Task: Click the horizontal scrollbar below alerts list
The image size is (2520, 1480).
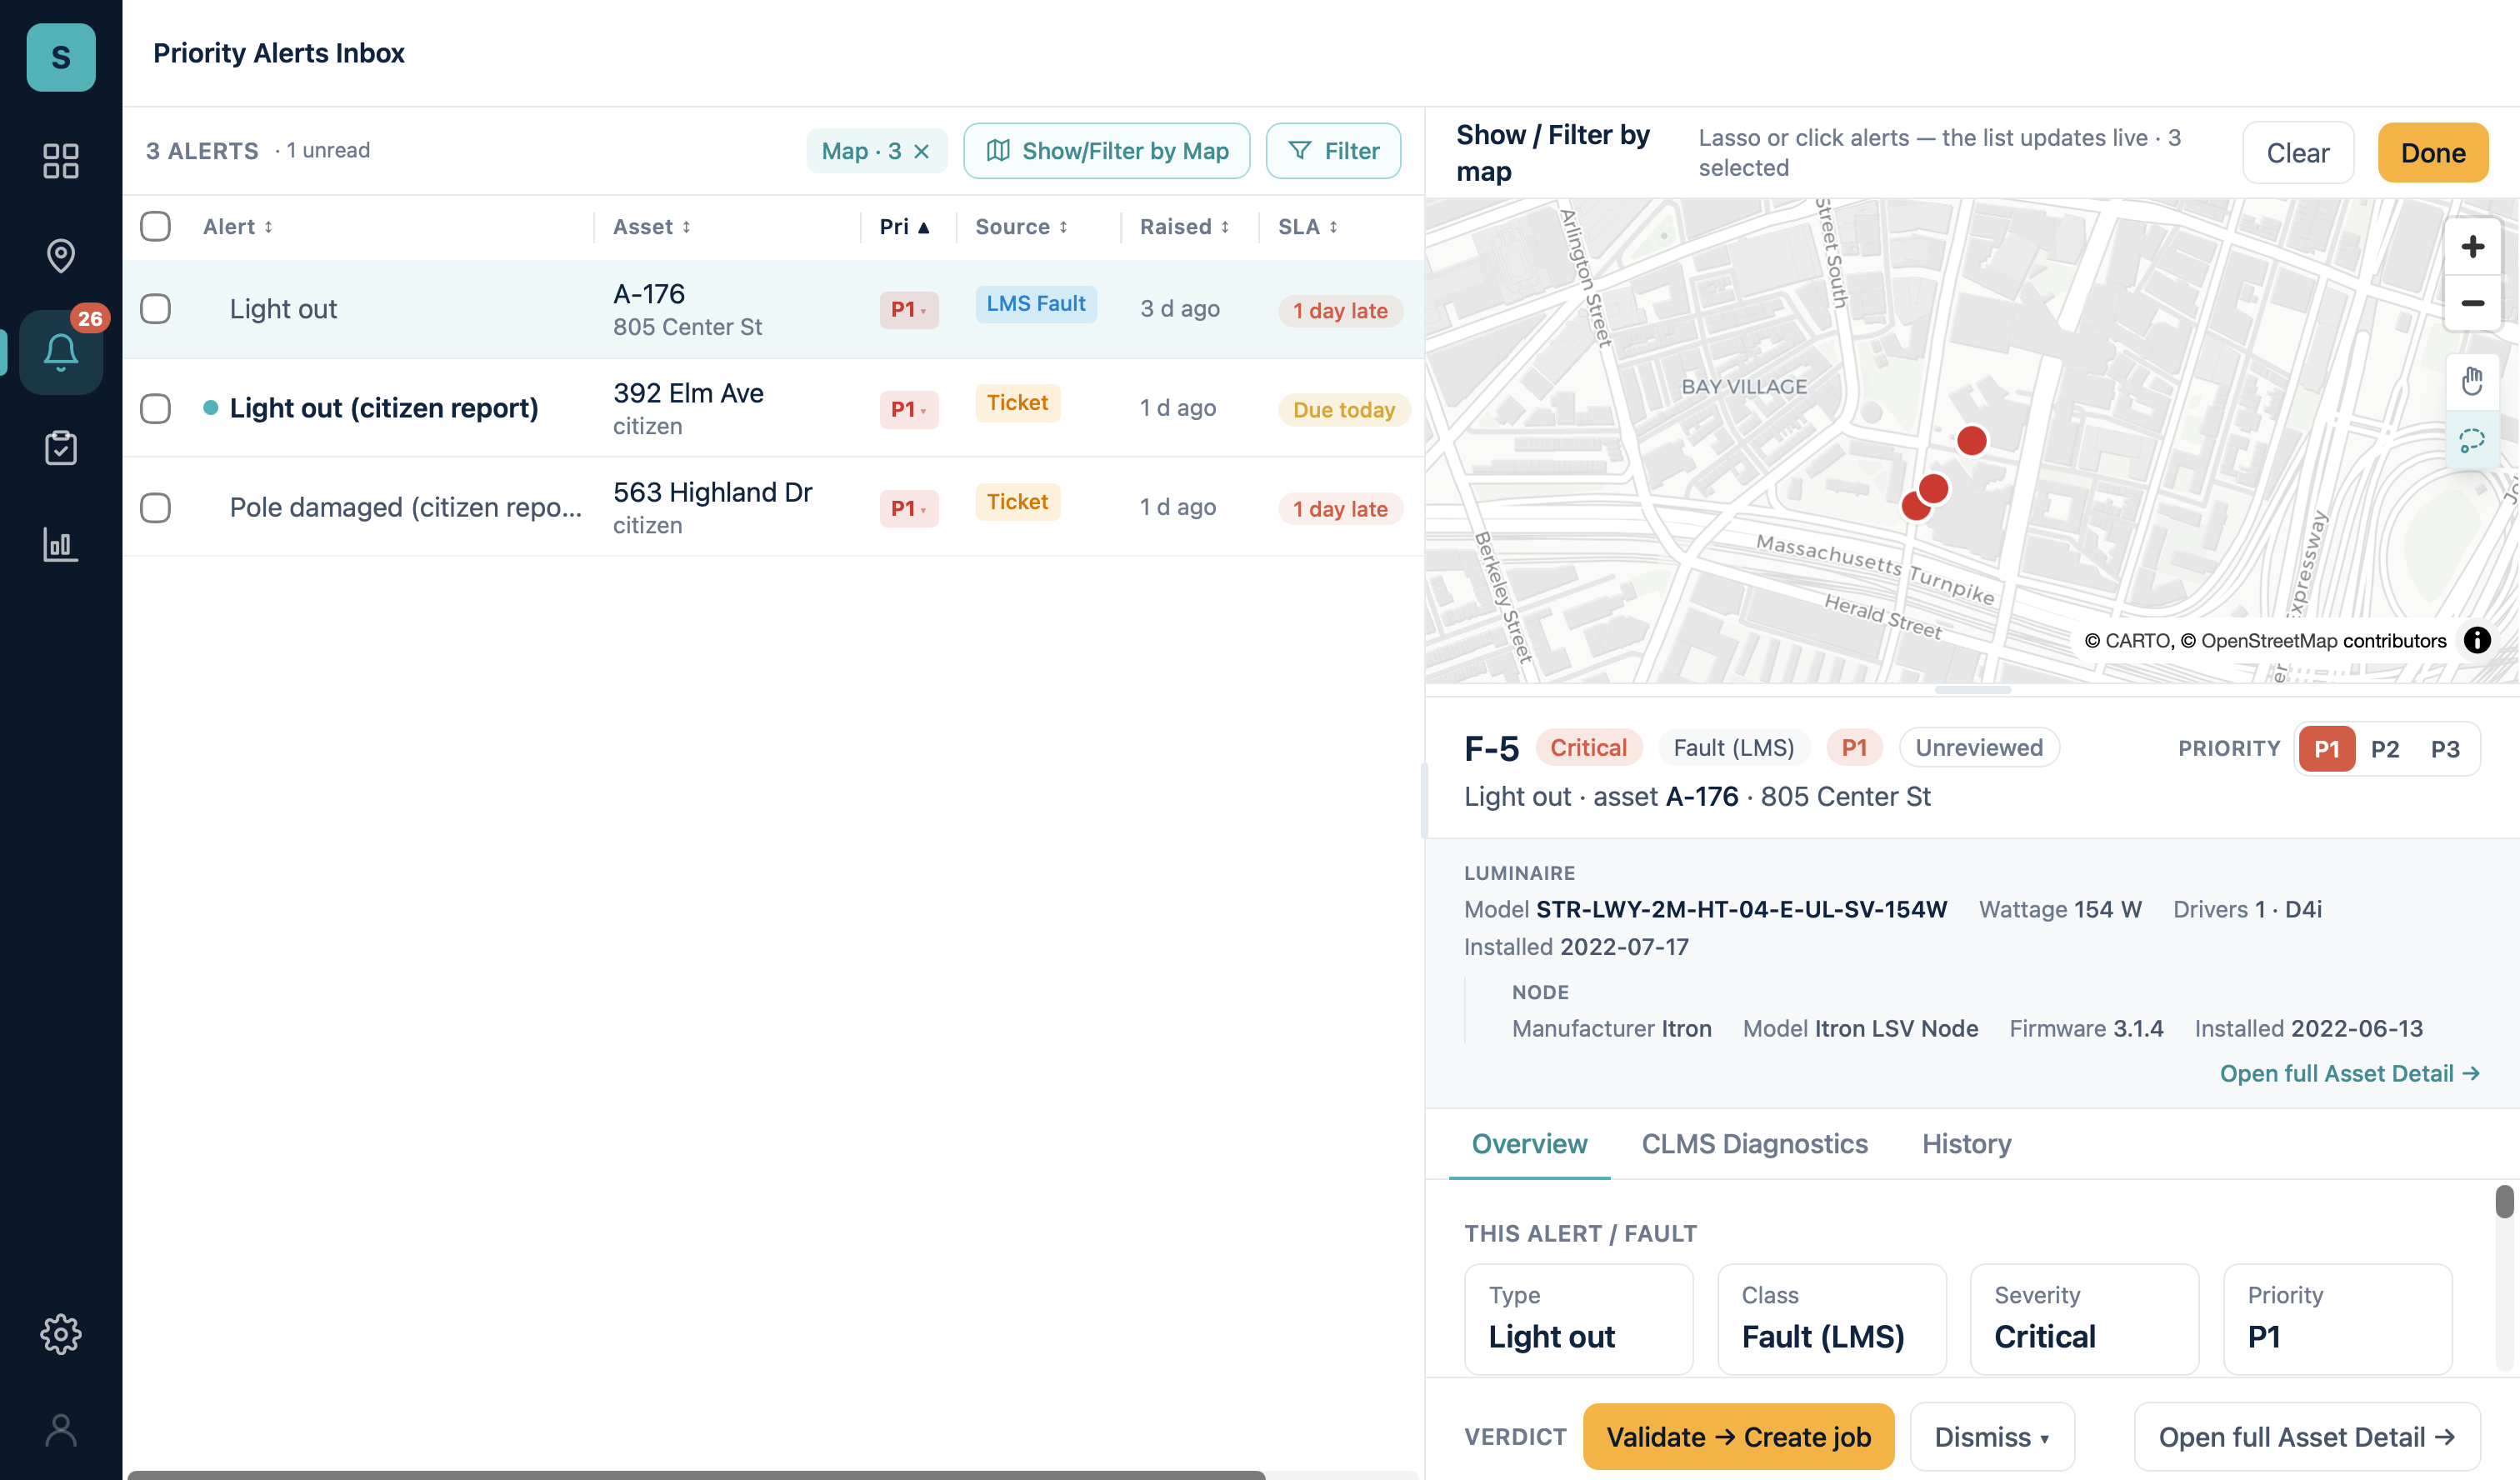Action: coord(696,1474)
